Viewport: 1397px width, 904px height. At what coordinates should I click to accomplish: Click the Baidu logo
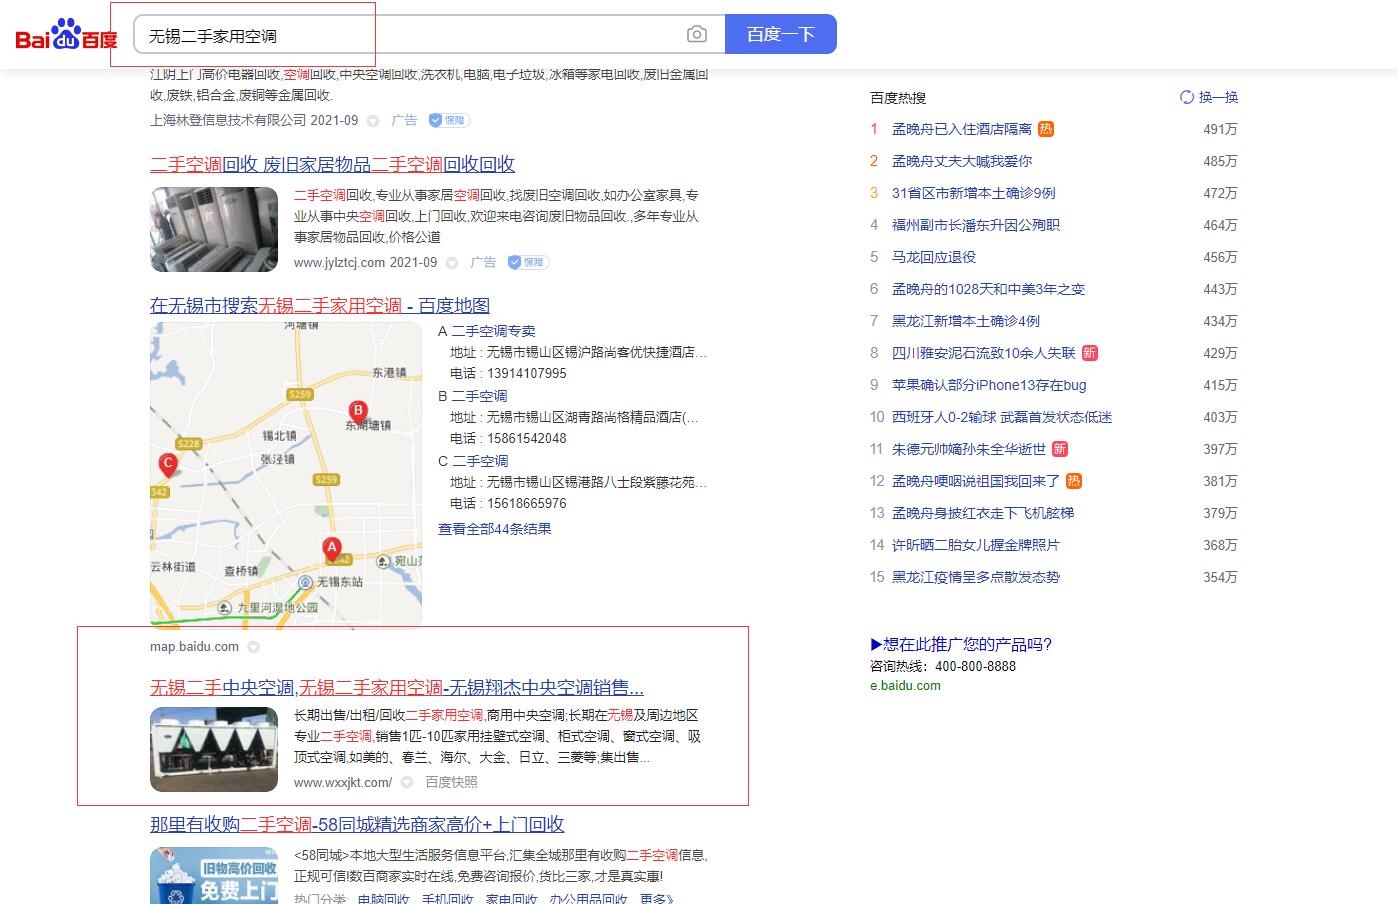[x=66, y=35]
